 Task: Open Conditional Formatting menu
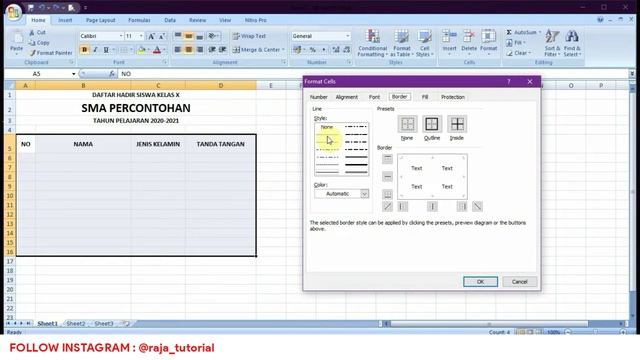[372, 43]
